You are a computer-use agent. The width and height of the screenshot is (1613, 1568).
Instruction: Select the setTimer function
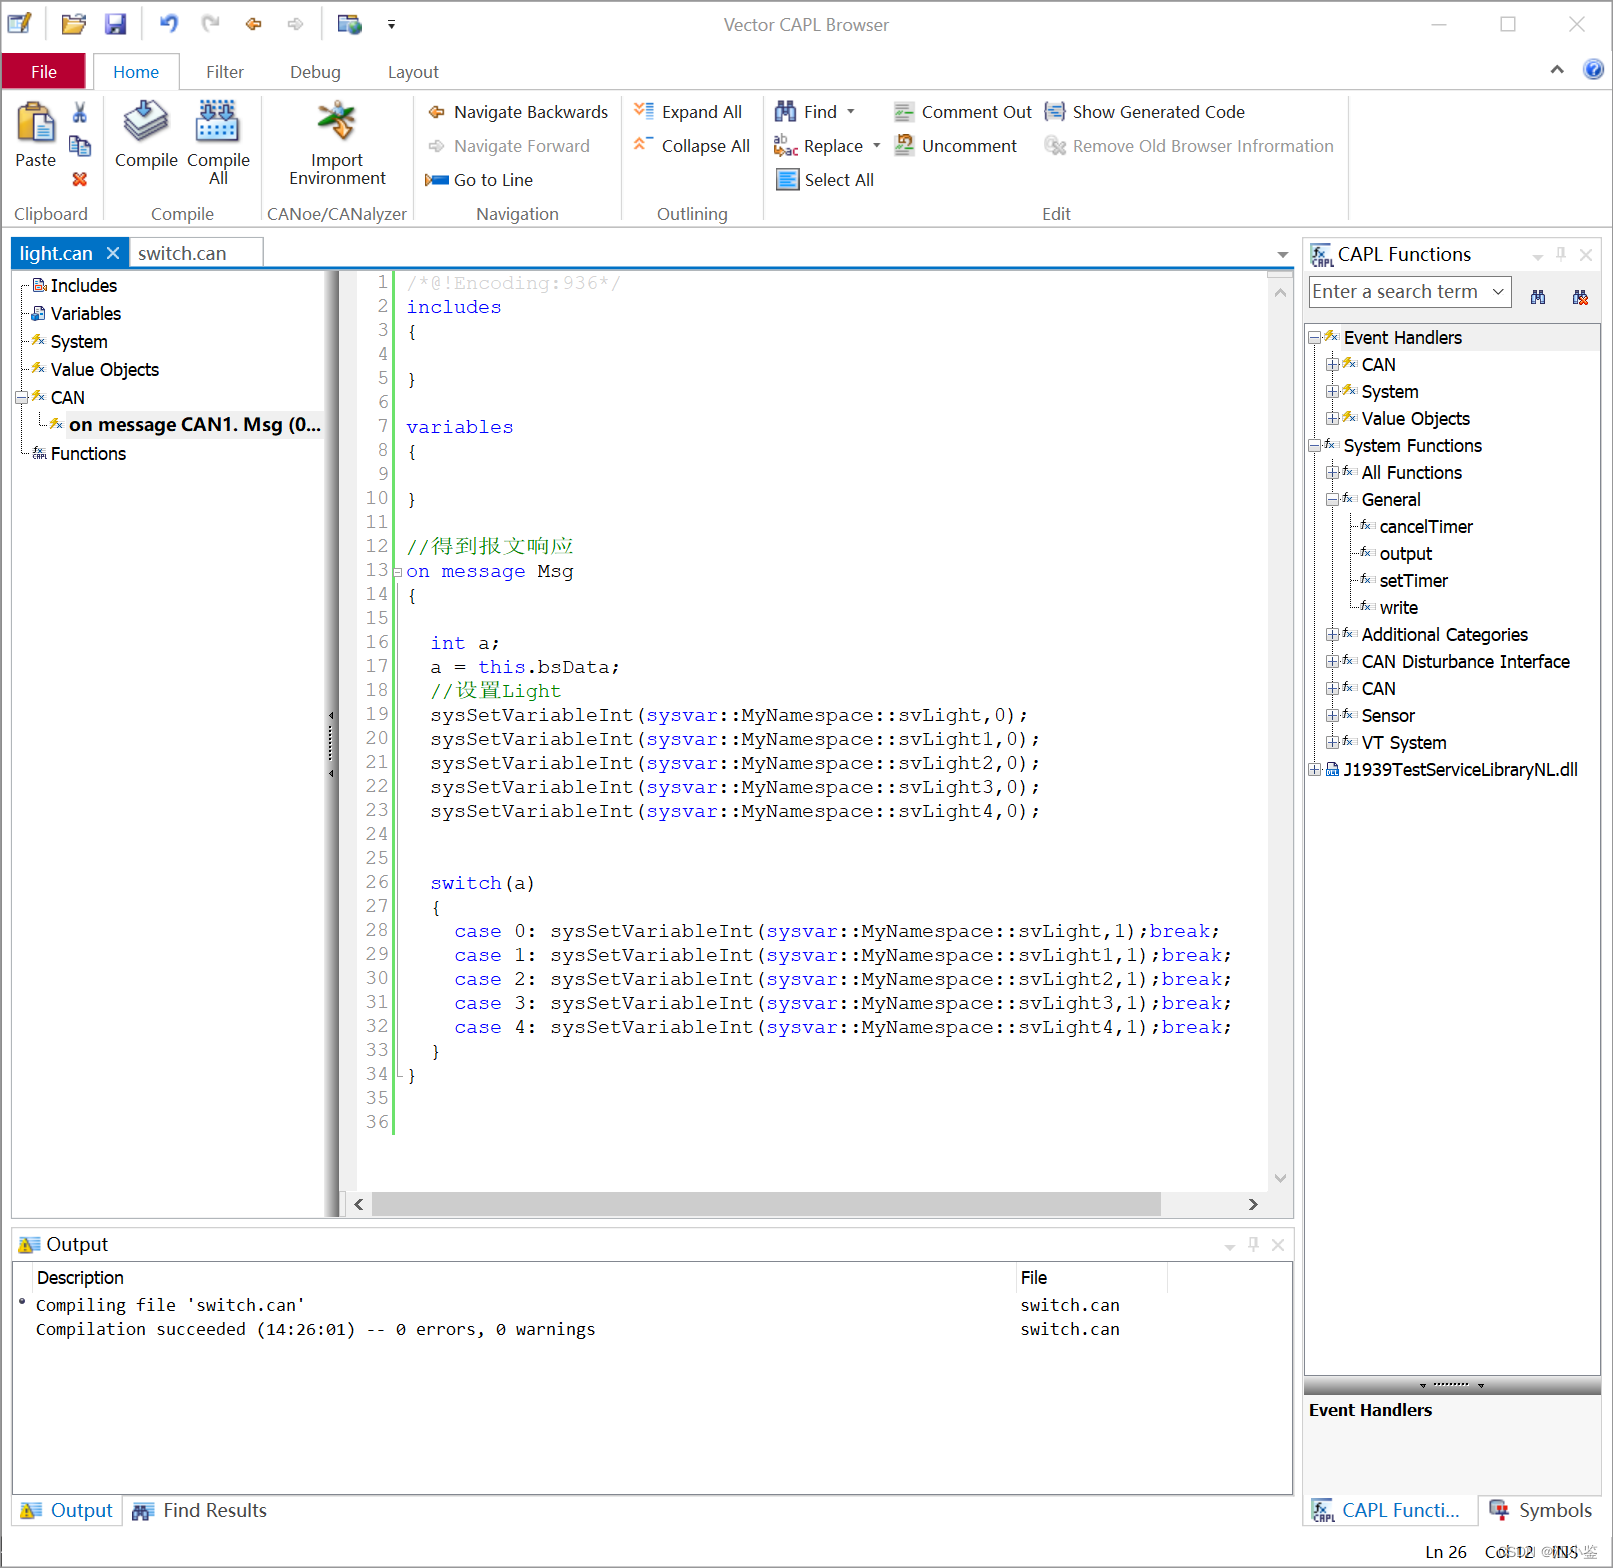[x=1413, y=581]
